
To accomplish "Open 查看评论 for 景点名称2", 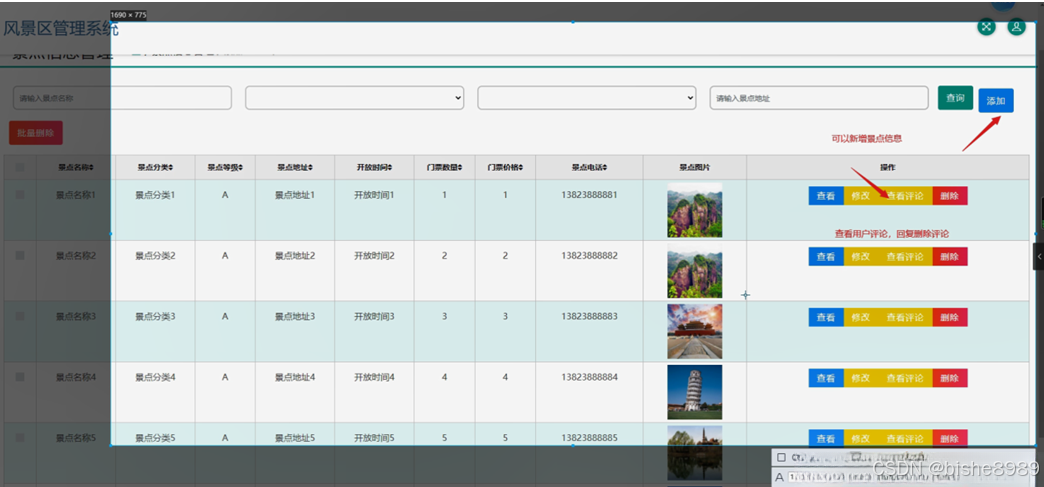I will (x=905, y=256).
